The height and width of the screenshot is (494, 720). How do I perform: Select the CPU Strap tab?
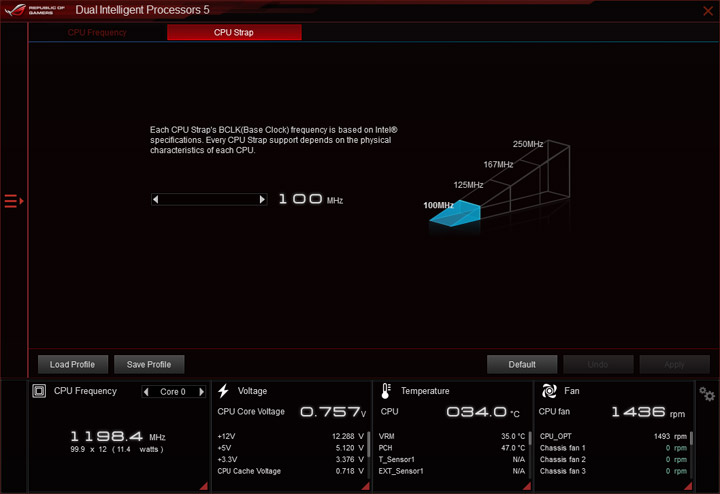click(234, 33)
